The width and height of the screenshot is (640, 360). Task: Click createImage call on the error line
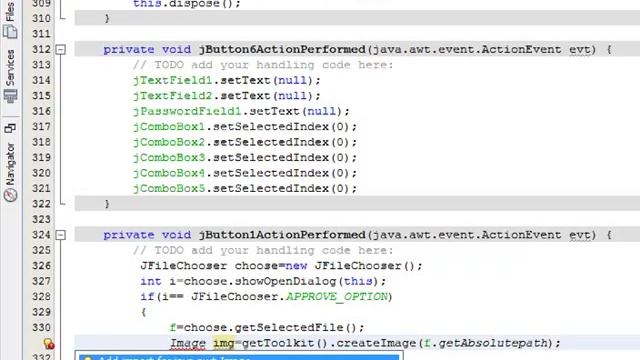(376, 343)
